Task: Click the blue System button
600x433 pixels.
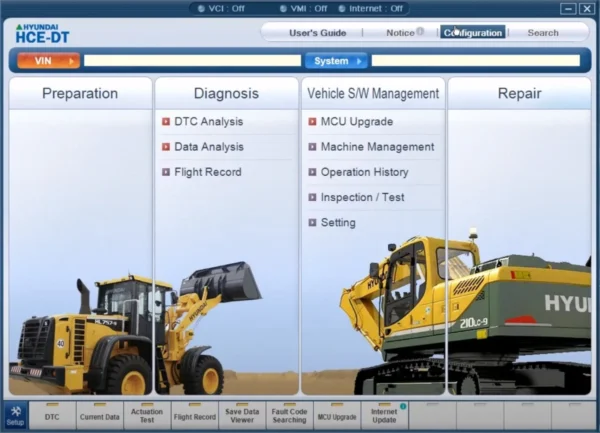Action: pyautogui.click(x=336, y=61)
